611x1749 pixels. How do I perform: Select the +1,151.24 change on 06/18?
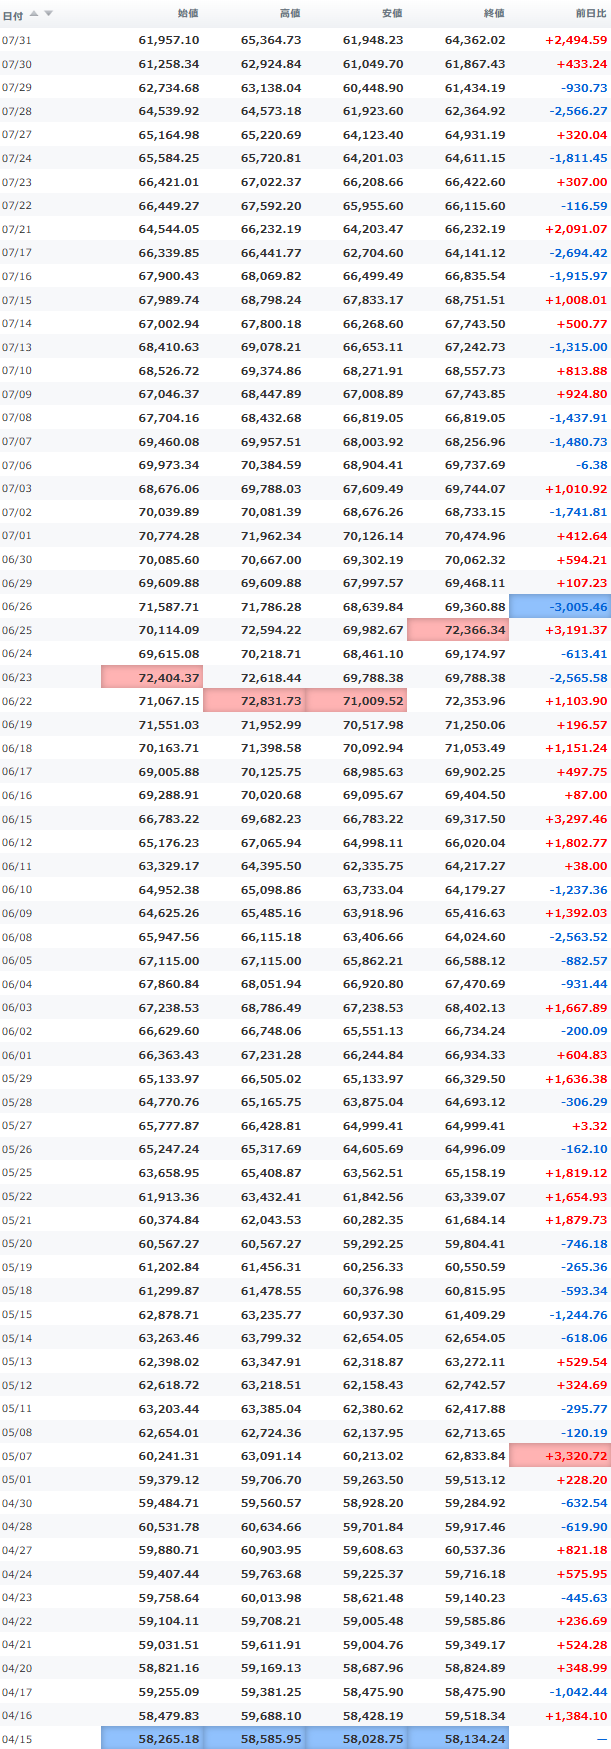[x=576, y=748]
